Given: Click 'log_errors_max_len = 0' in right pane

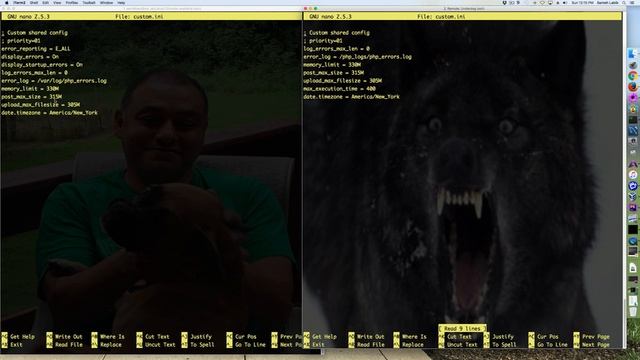Looking at the screenshot, I should pos(336,49).
